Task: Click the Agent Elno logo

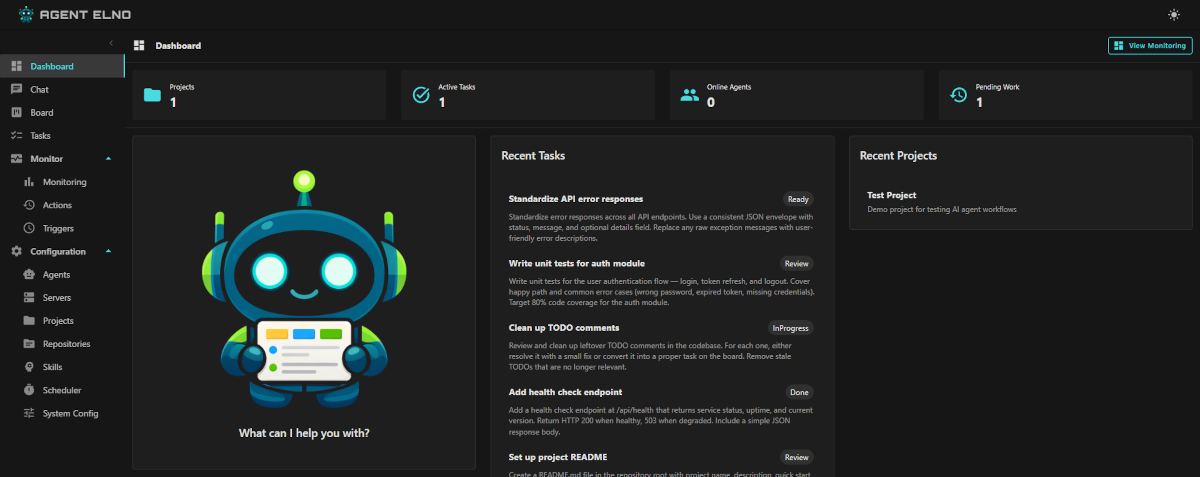Action: [73, 14]
